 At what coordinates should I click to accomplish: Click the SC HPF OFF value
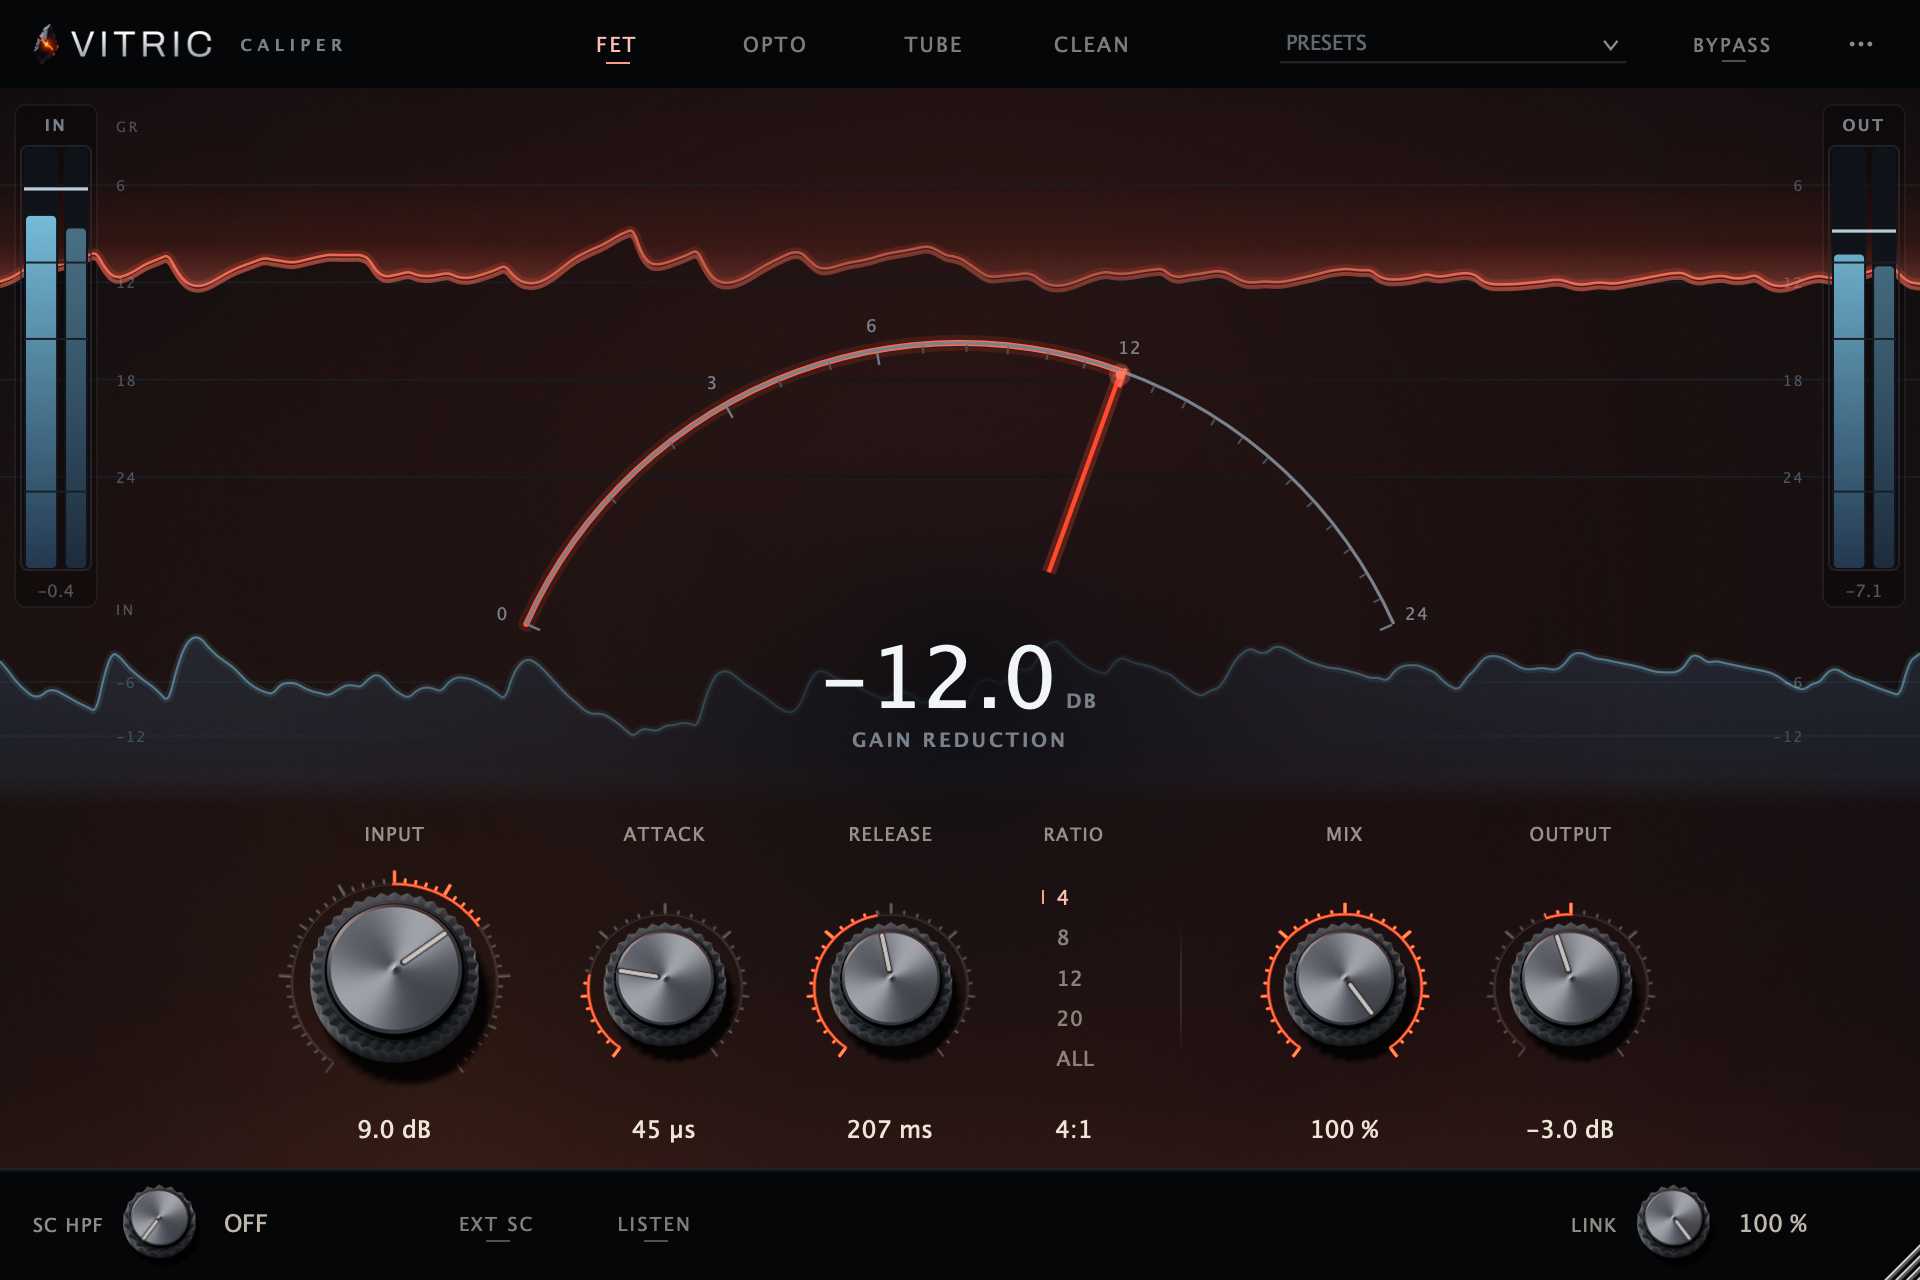[x=245, y=1223]
